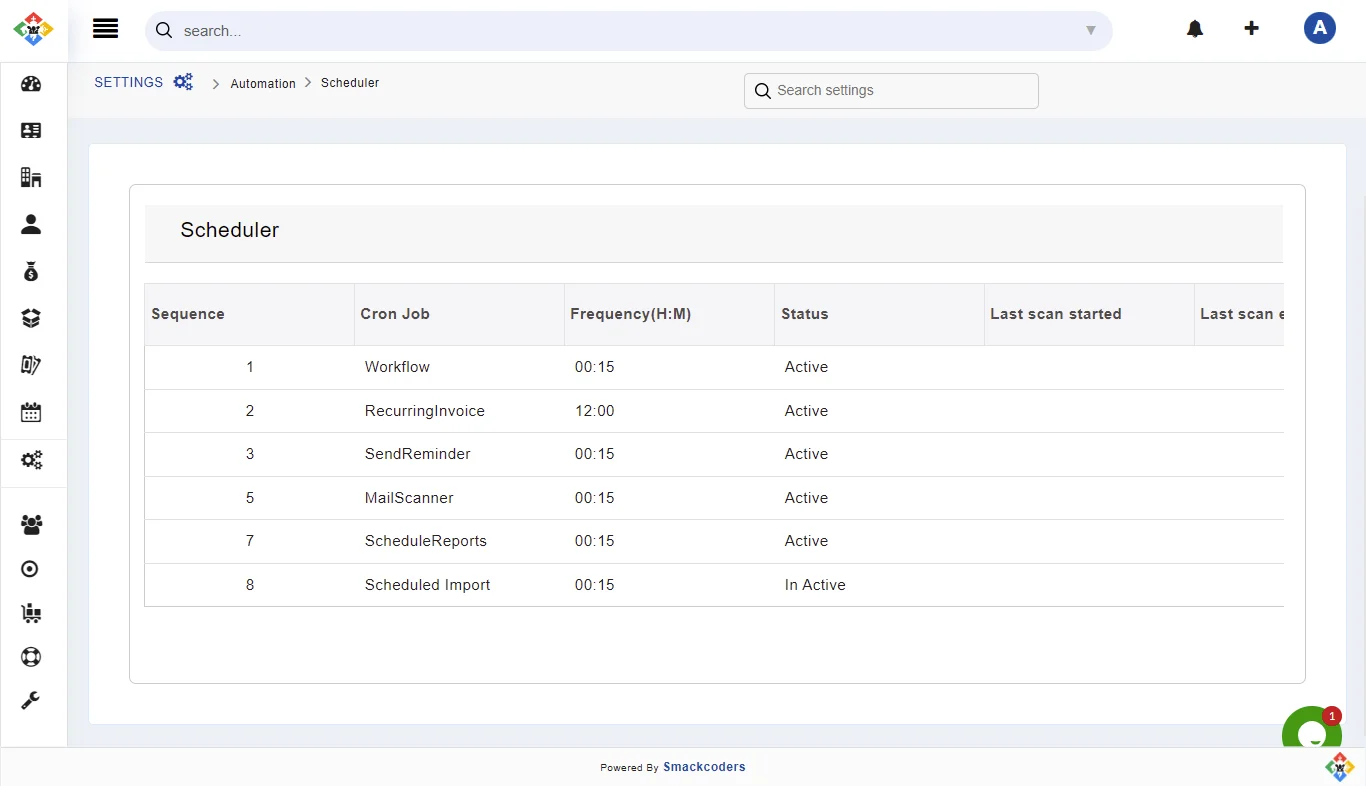The image size is (1366, 786).
Task: Select the Products box icon
Action: [x=30, y=318]
